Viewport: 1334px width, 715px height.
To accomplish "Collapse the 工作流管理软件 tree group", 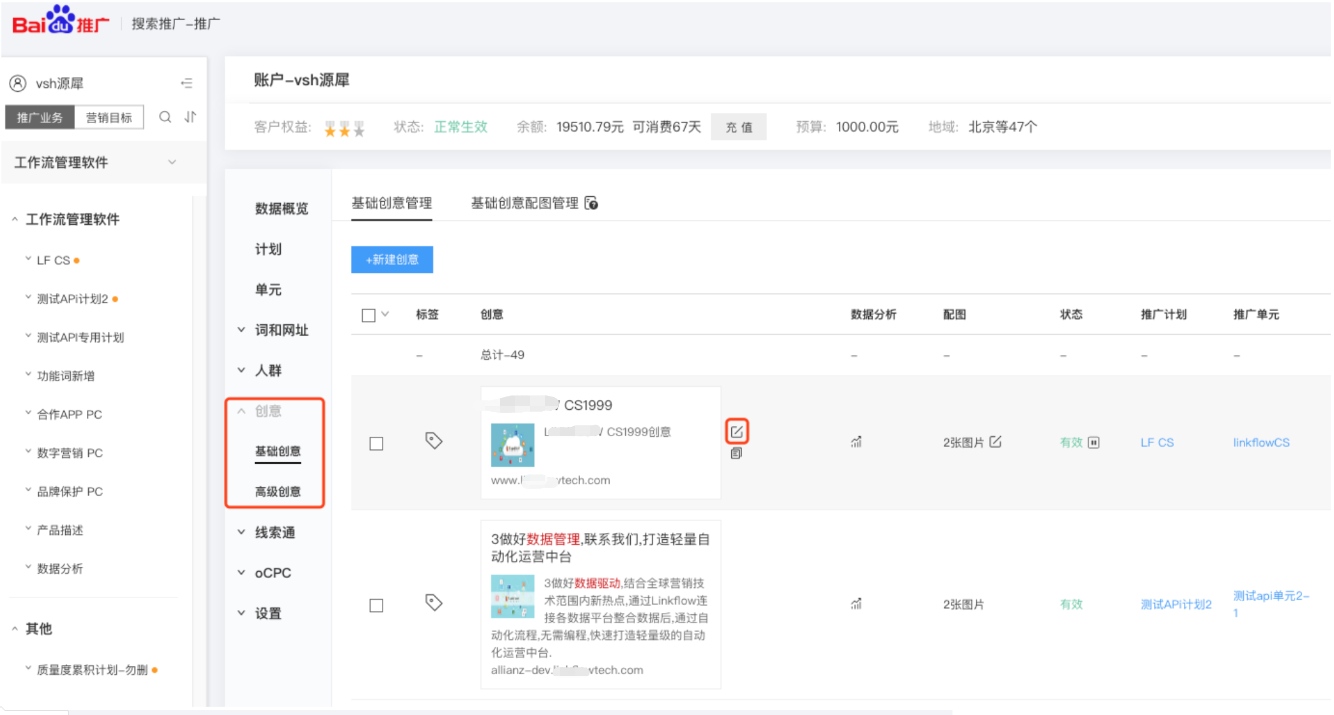I will tap(15, 220).
